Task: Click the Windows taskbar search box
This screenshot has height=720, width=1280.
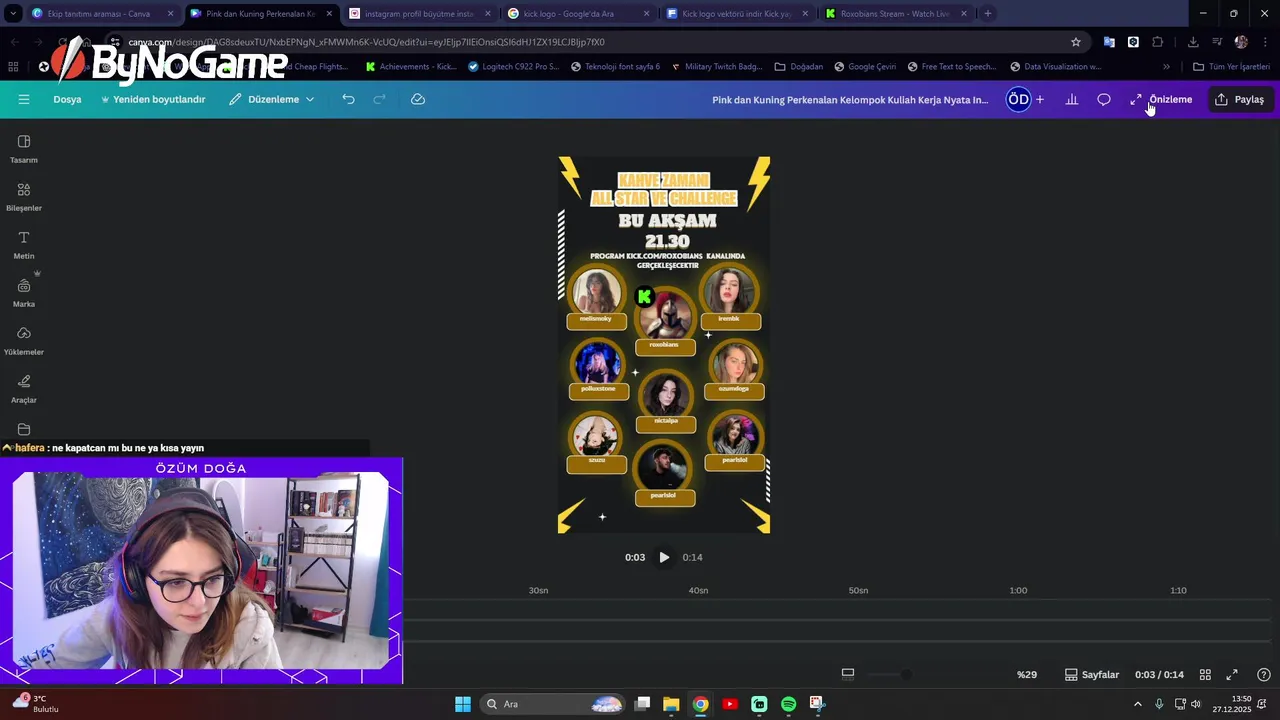Action: tap(553, 704)
